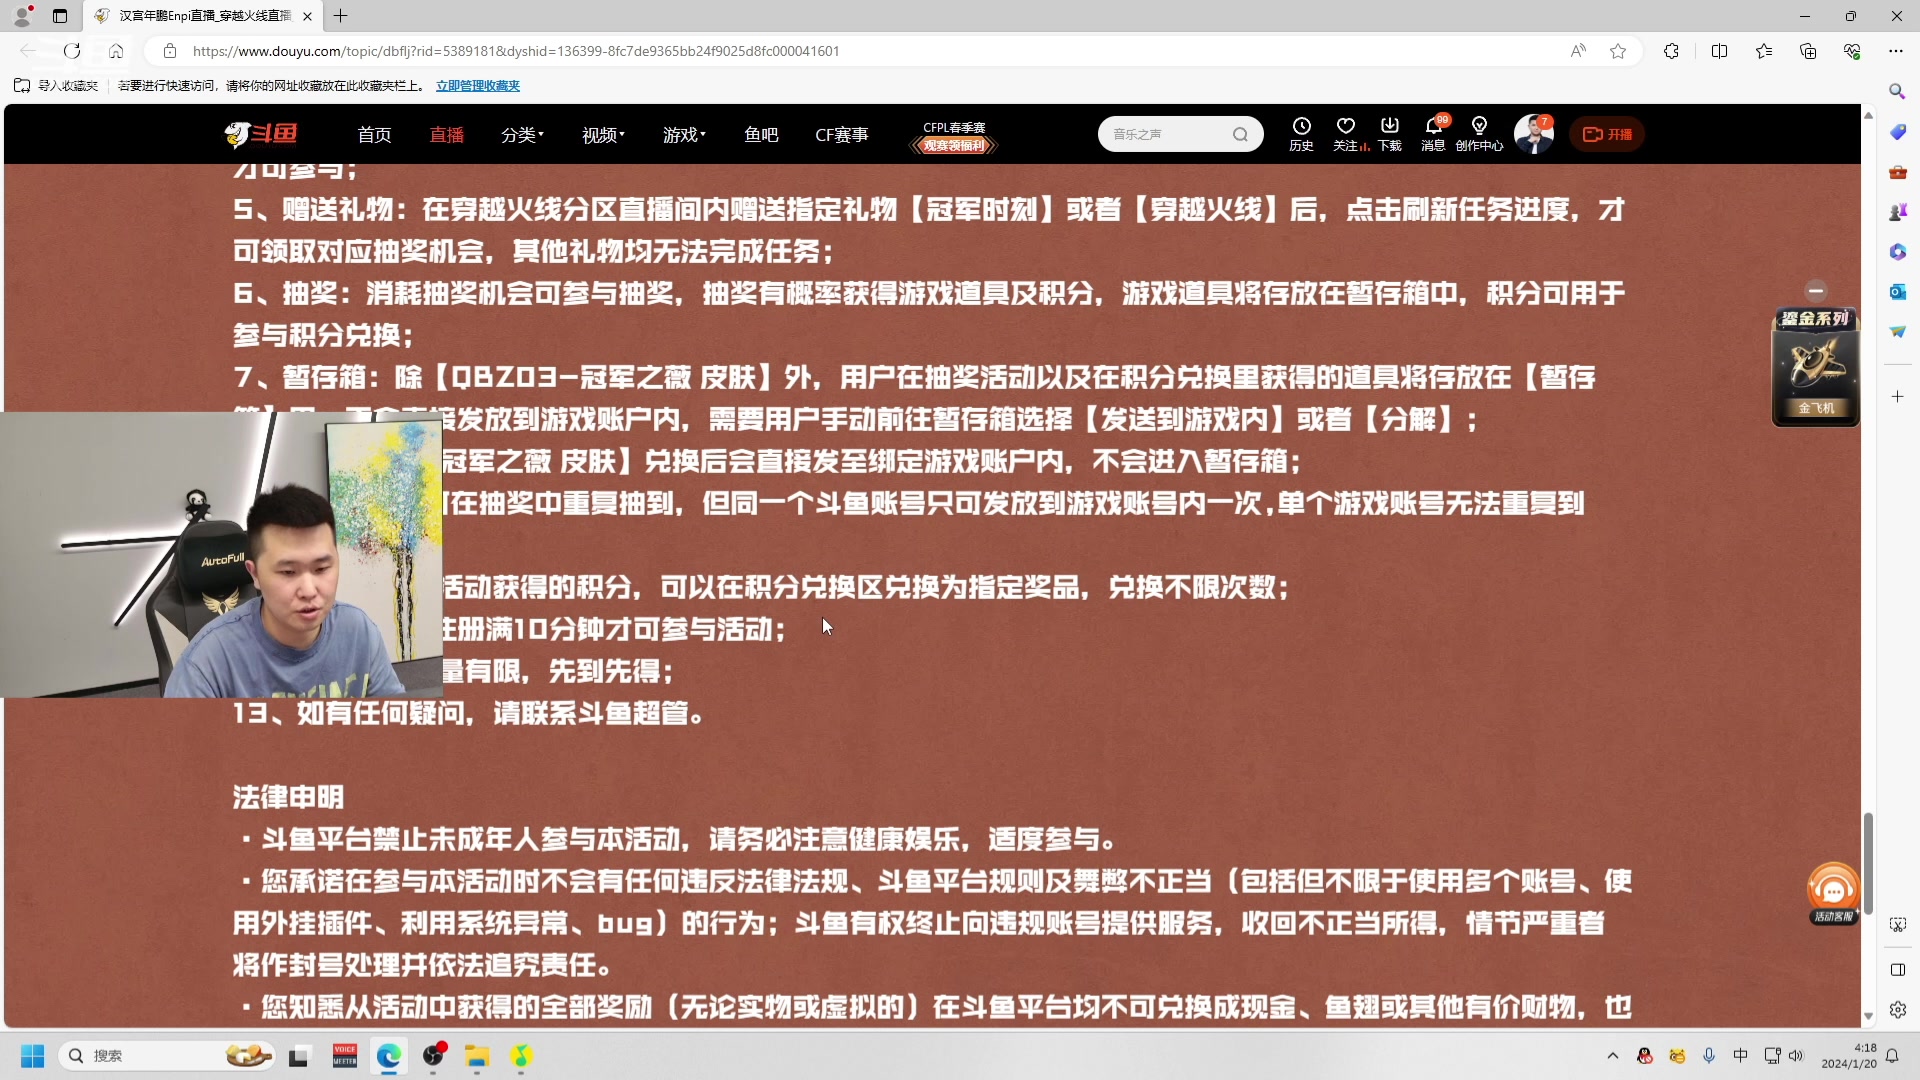Click the site info lock icon
Image resolution: width=1920 pixels, height=1080 pixels.
tap(170, 51)
